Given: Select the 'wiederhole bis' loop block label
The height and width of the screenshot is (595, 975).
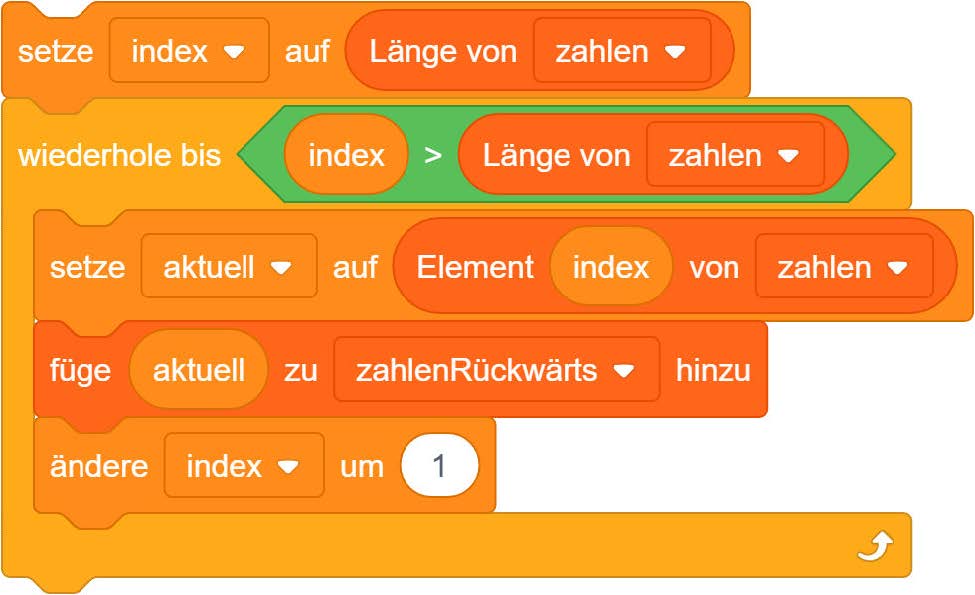Looking at the screenshot, I should [119, 156].
